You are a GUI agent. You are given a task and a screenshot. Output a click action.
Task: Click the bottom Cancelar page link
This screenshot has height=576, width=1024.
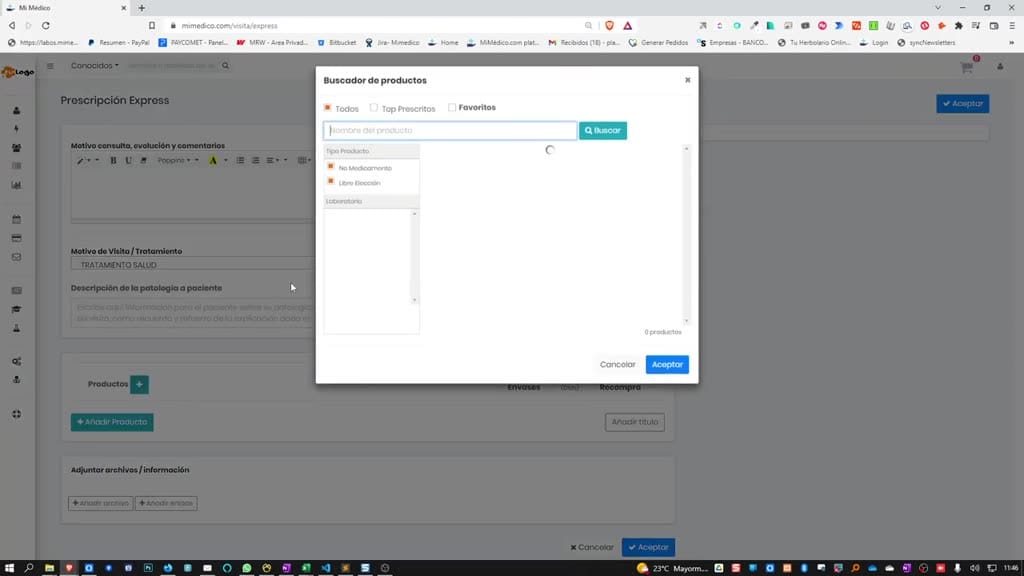(x=592, y=547)
